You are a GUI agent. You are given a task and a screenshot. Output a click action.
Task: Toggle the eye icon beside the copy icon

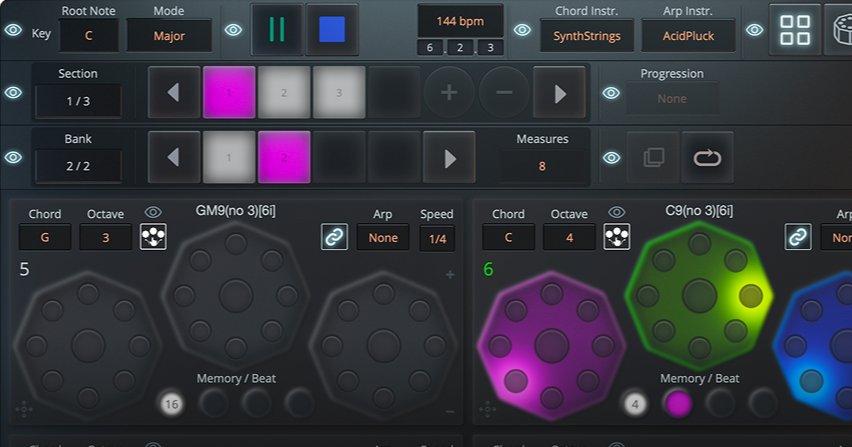click(611, 158)
